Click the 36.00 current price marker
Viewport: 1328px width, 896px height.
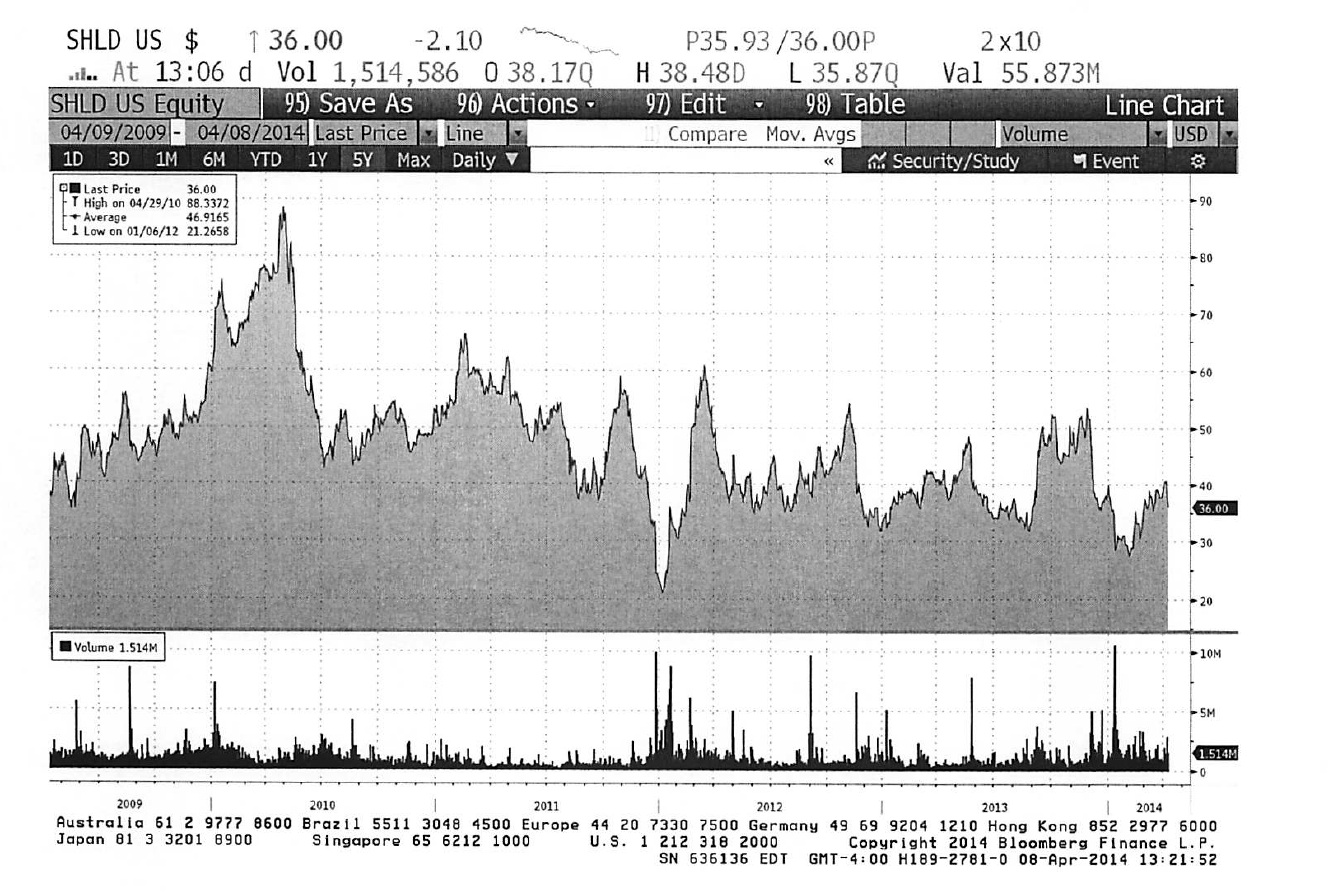1215,508
